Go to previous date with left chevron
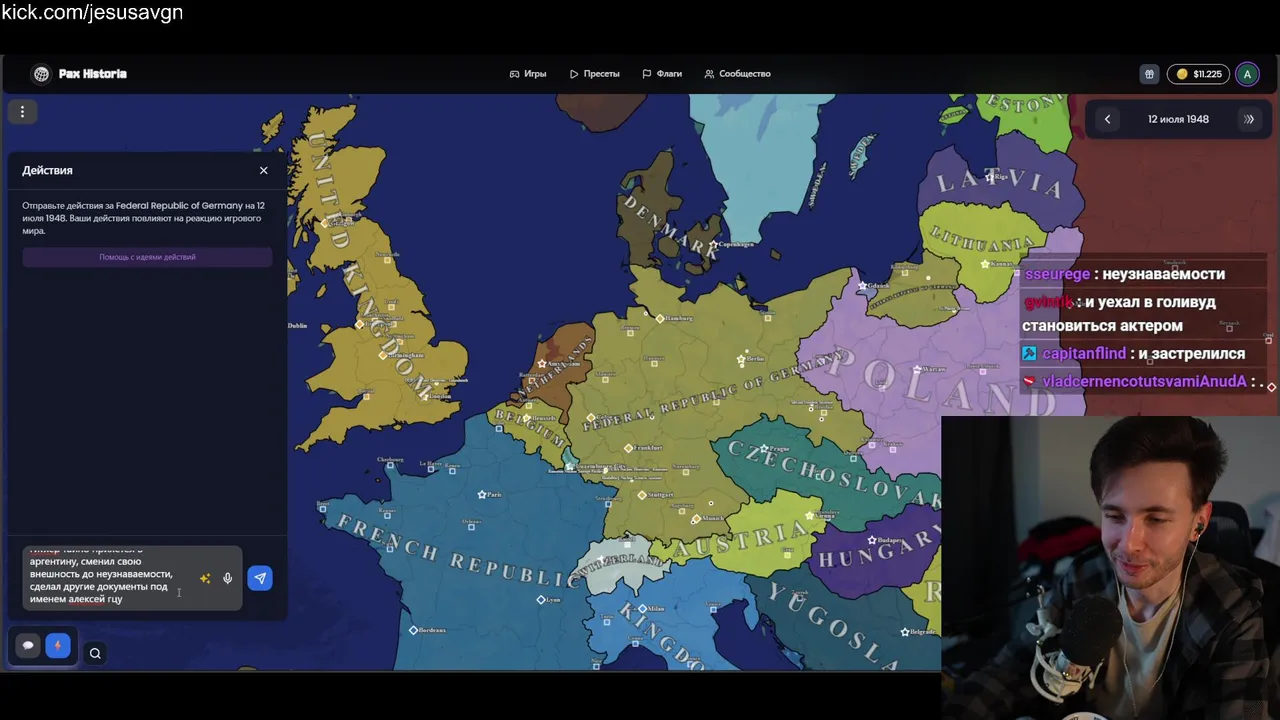This screenshot has width=1280, height=720. 1107,119
